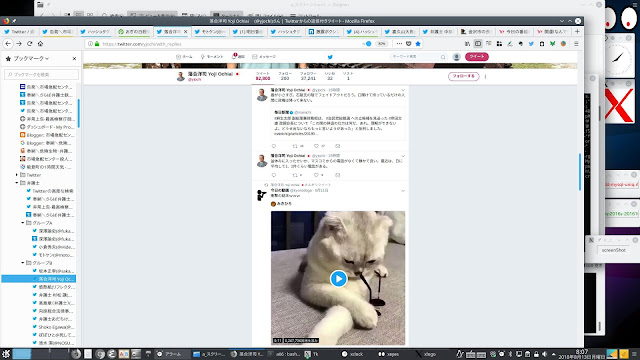This screenshot has width=640, height=360.
Task: Close the bookmarks sidebar
Action: [74, 59]
